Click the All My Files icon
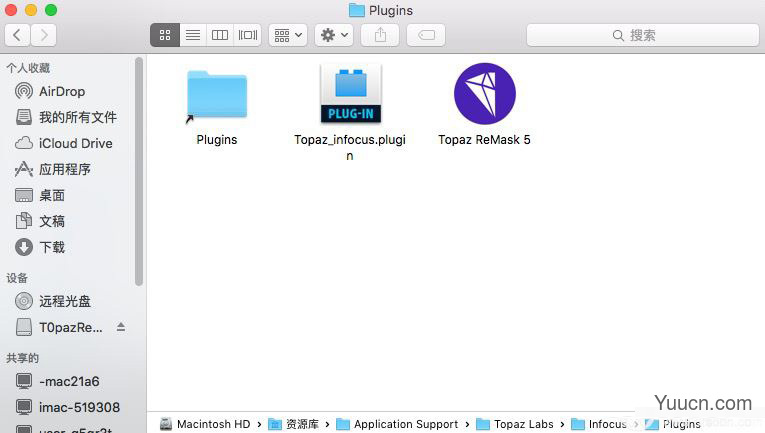Screen dimensions: 765x433 click(24, 117)
